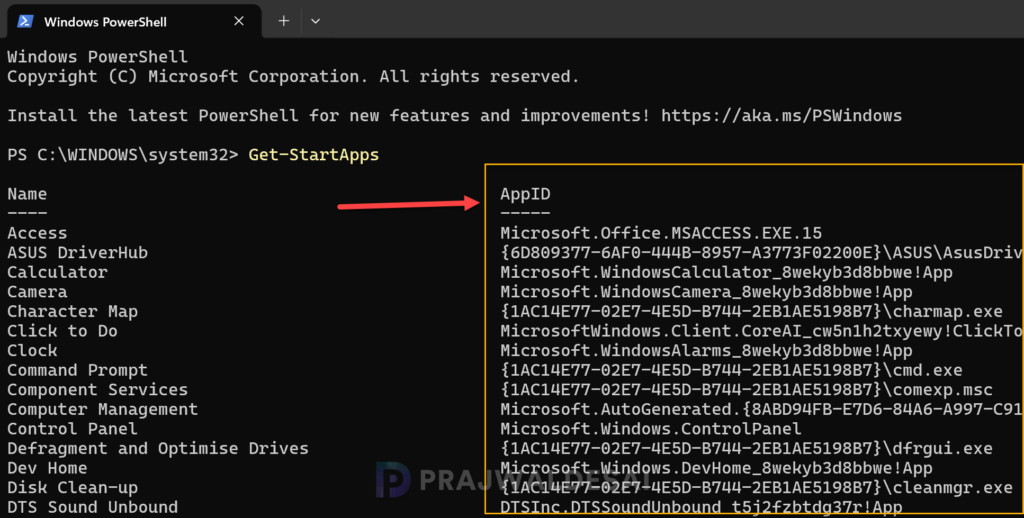Click the Access name row

pos(37,233)
